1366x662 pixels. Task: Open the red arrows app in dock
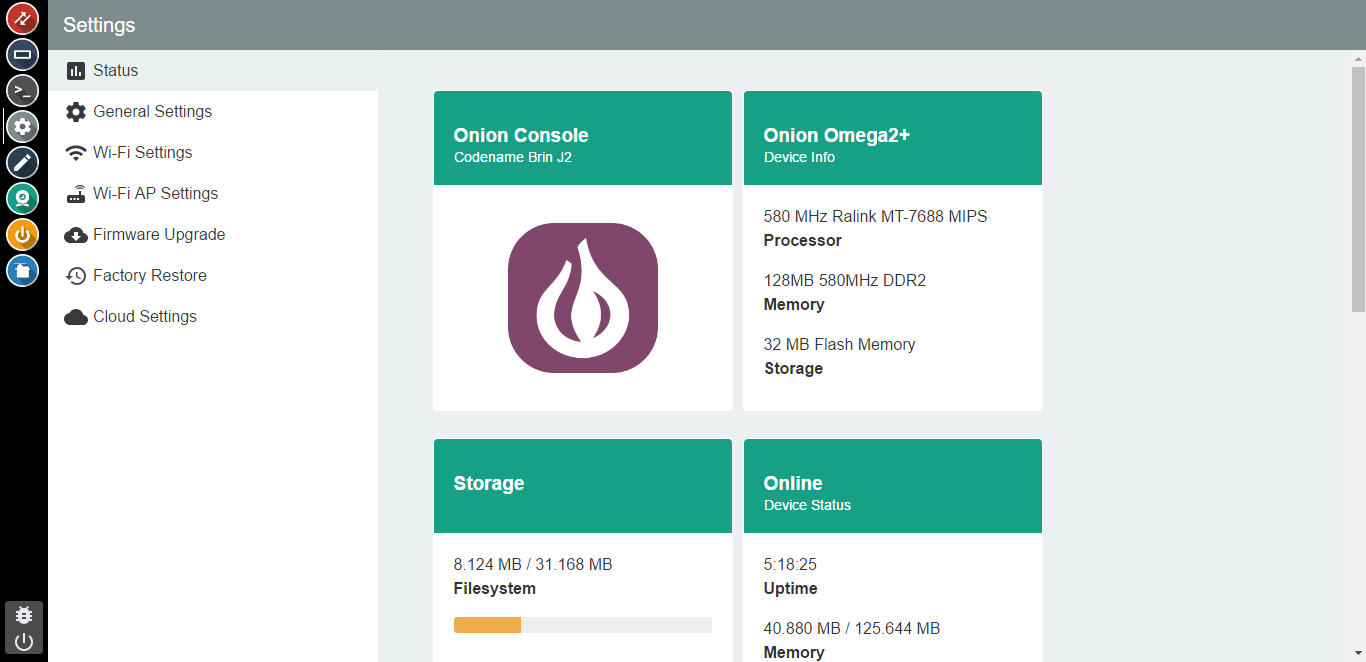23,18
